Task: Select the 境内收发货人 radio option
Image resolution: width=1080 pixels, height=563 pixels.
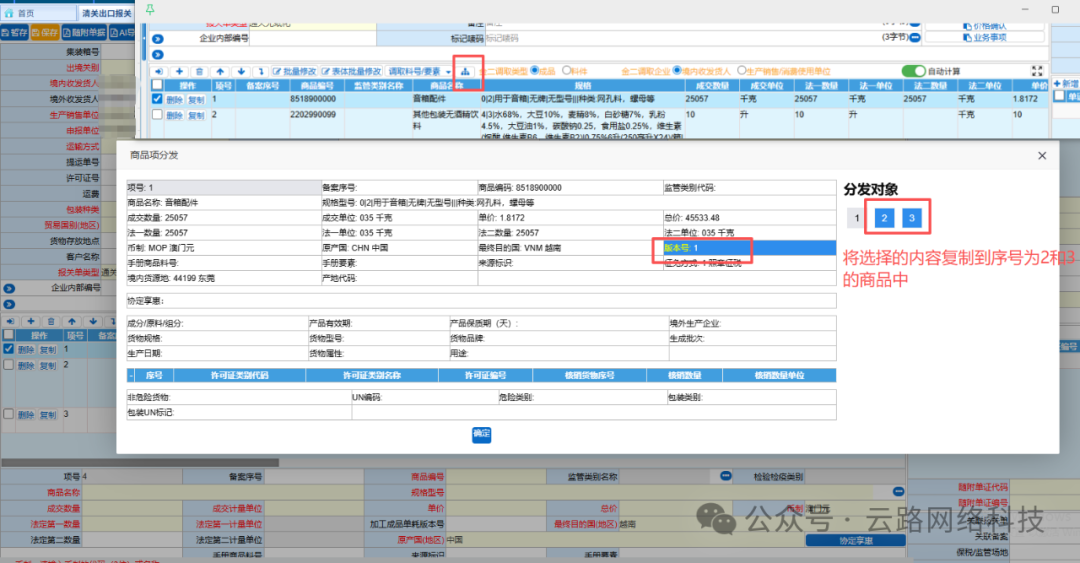Action: click(677, 70)
